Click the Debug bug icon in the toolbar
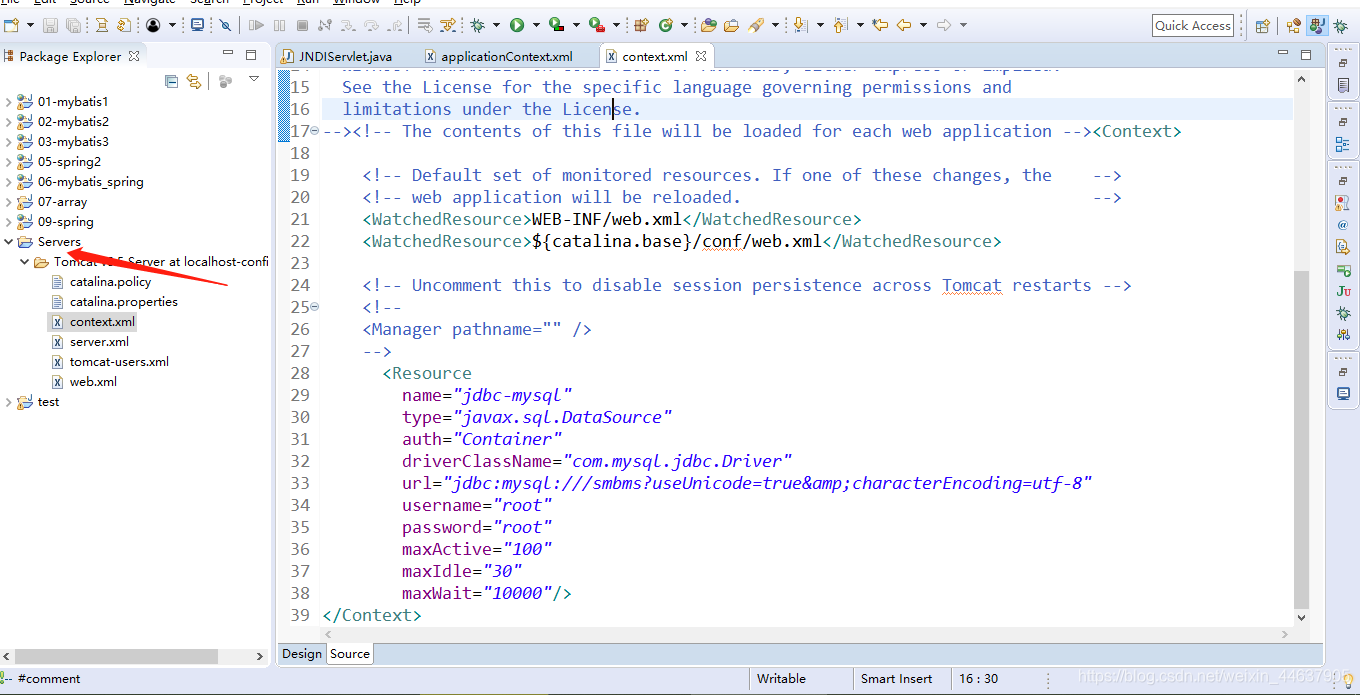The height and width of the screenshot is (695, 1360). tap(478, 25)
